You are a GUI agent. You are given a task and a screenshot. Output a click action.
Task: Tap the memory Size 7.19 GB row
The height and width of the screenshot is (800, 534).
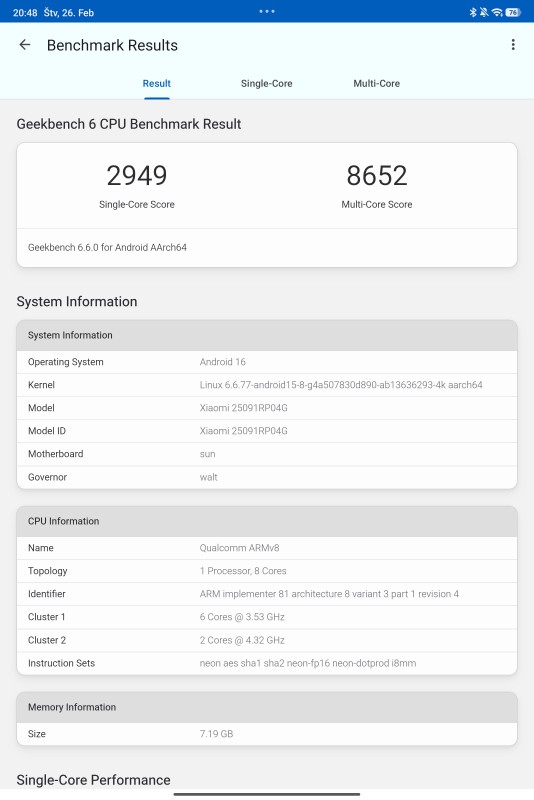pos(267,734)
